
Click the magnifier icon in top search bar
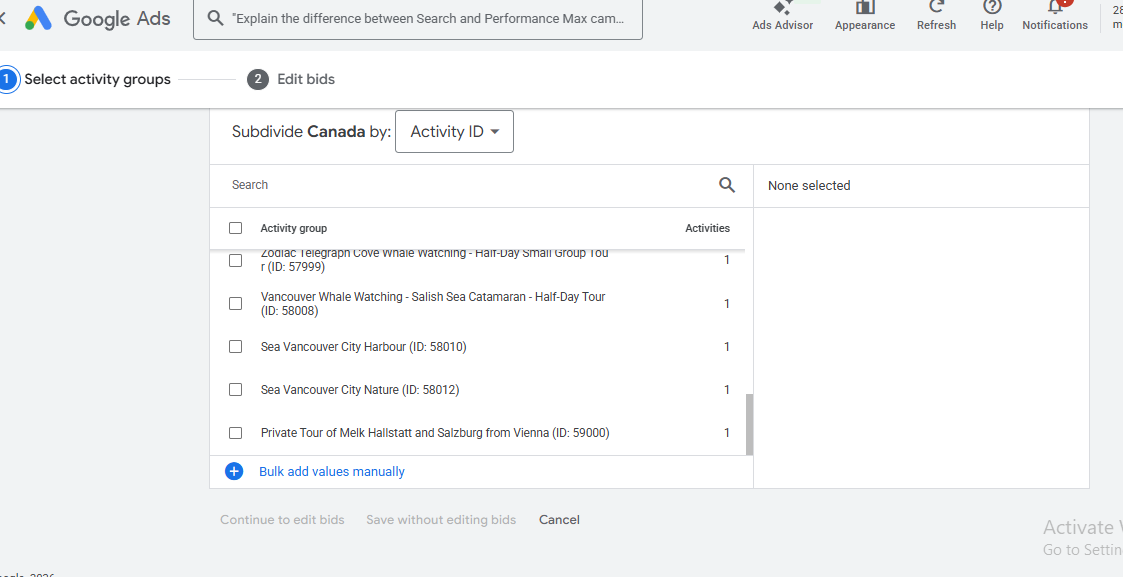coord(215,19)
